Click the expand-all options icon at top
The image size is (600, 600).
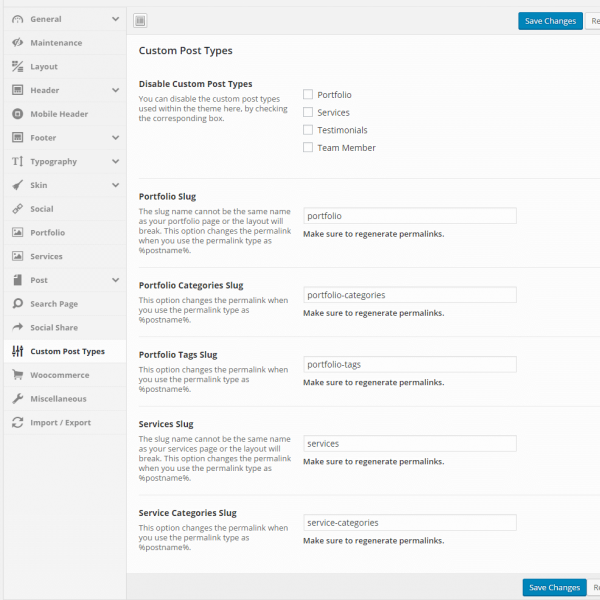pos(140,21)
